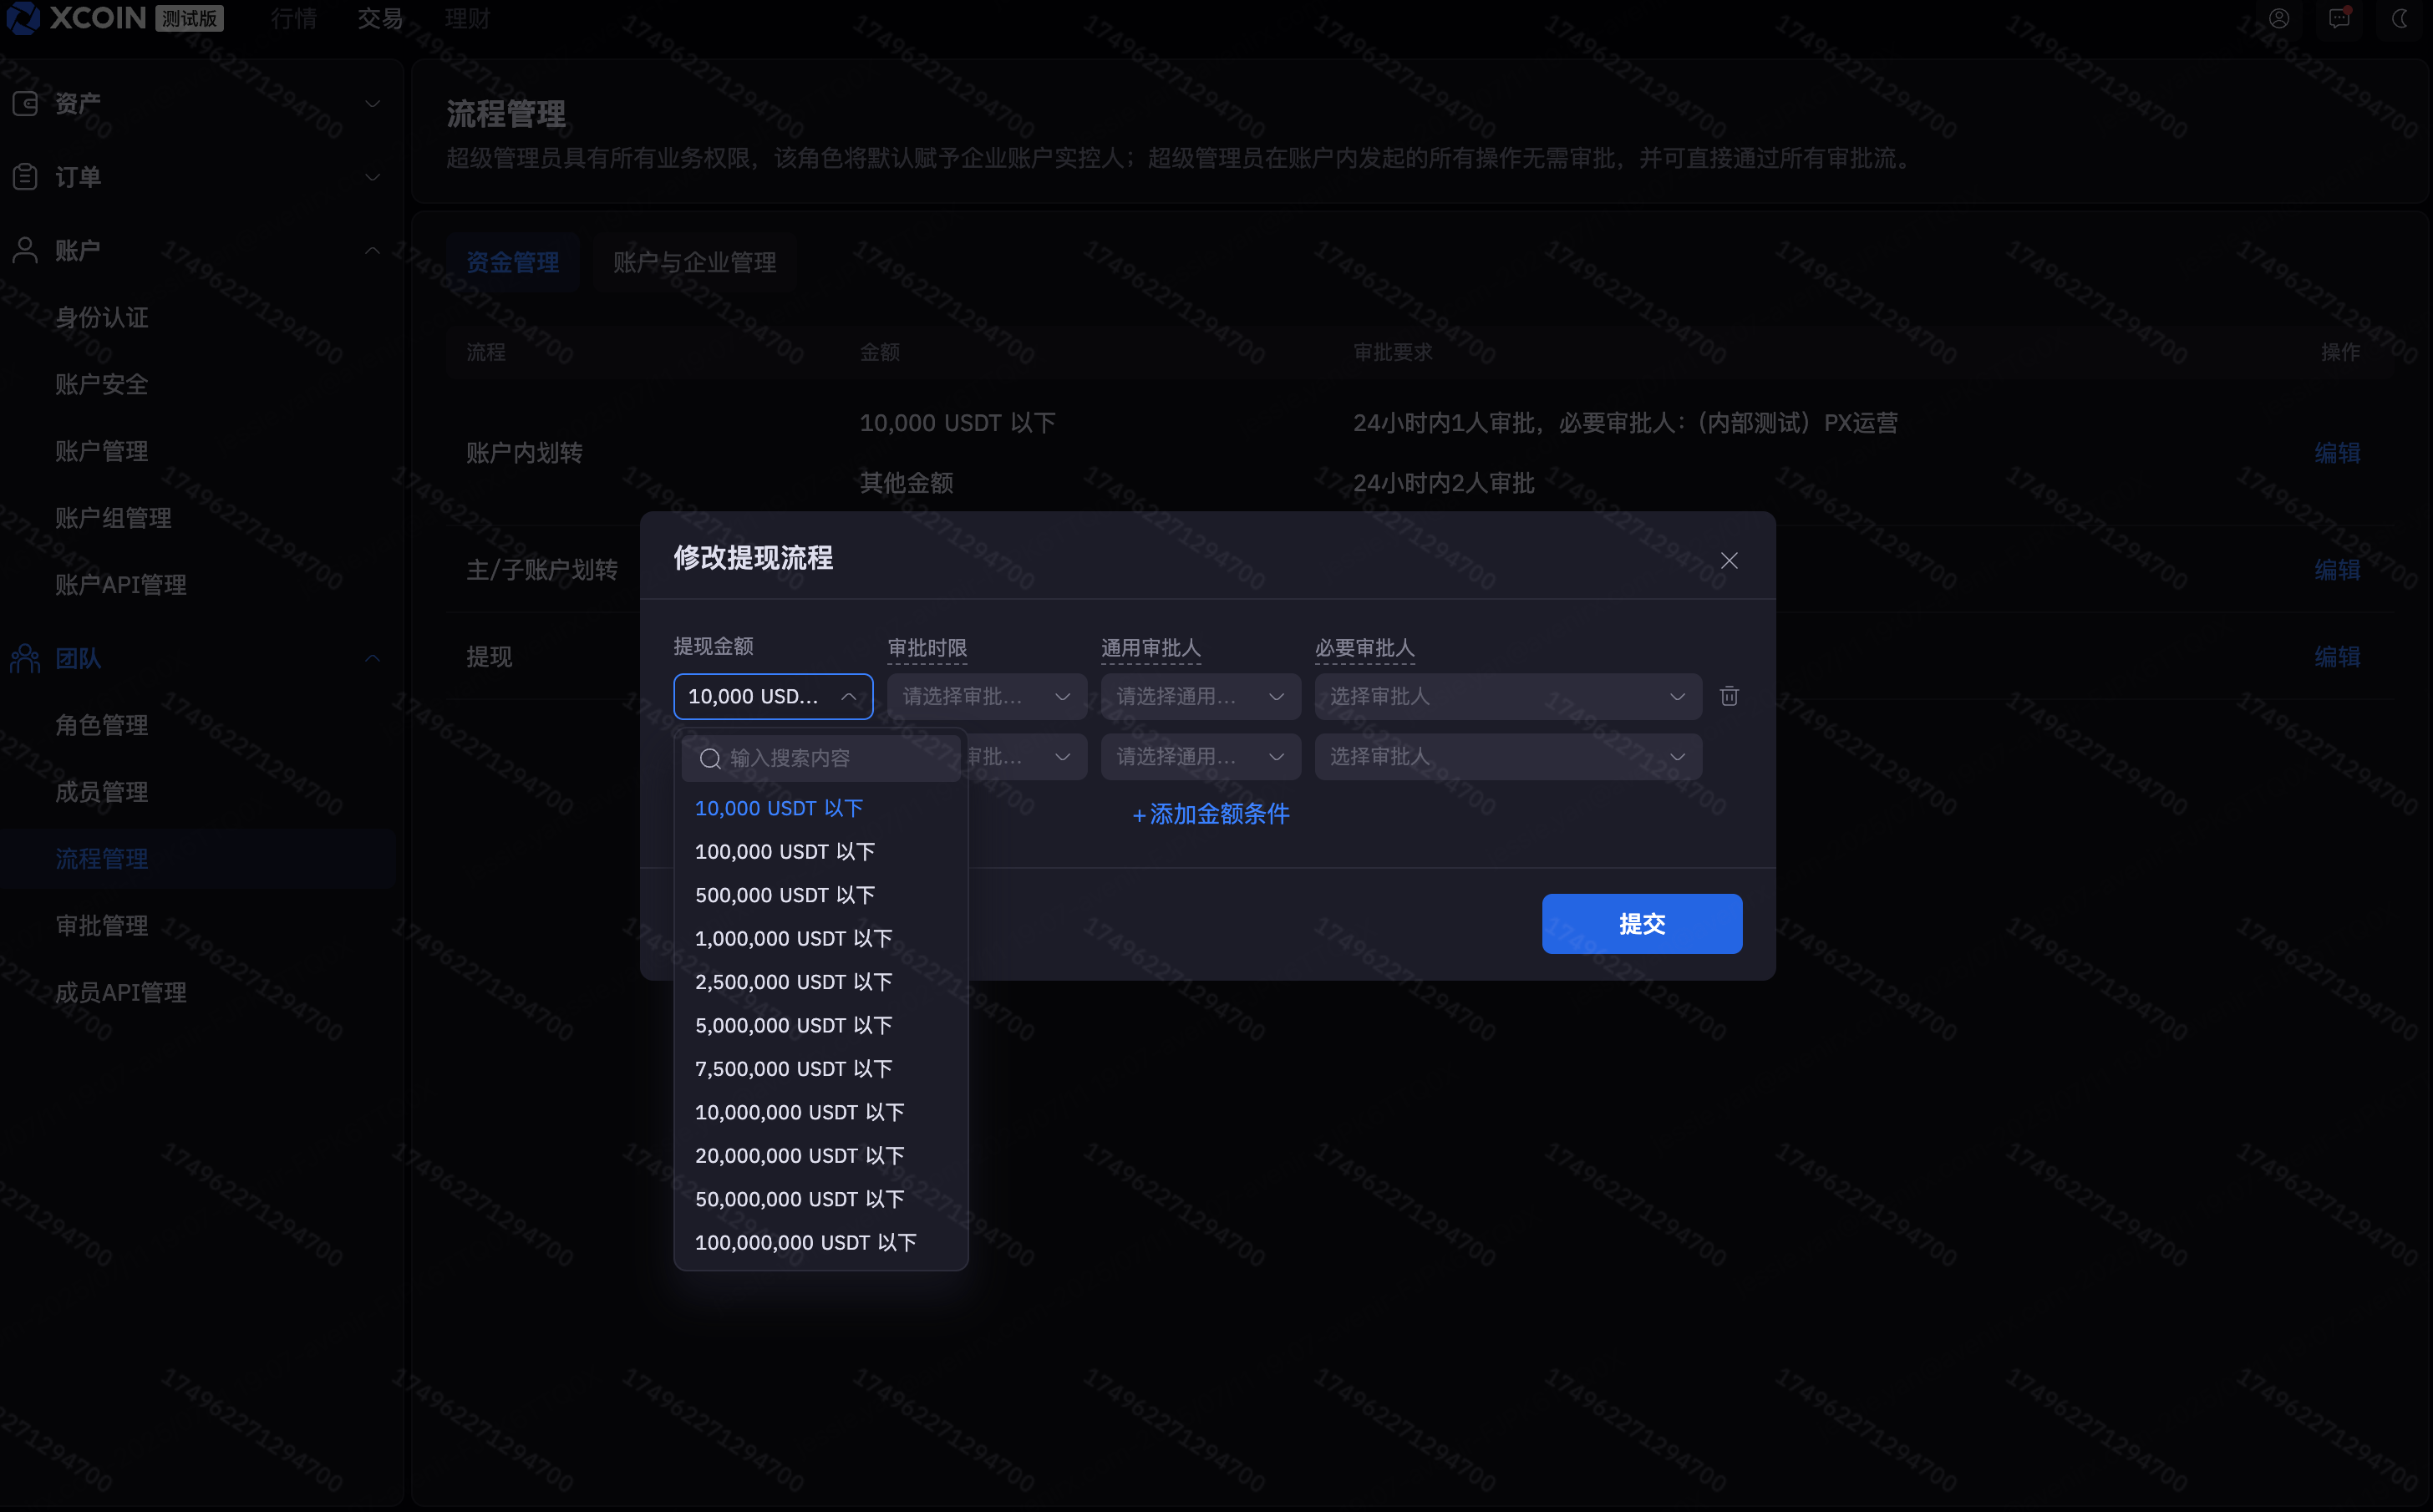The height and width of the screenshot is (1512, 2433).
Task: Select 500,000 USDT 以下 option
Action: tap(785, 895)
